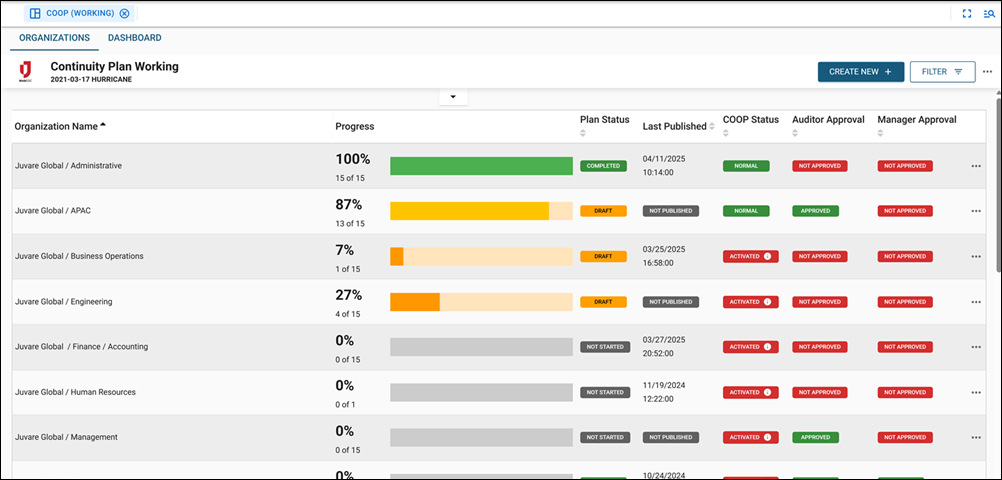This screenshot has height=480, width=1002.
Task: Sort by Last Published column
Action: pyautogui.click(x=675, y=126)
